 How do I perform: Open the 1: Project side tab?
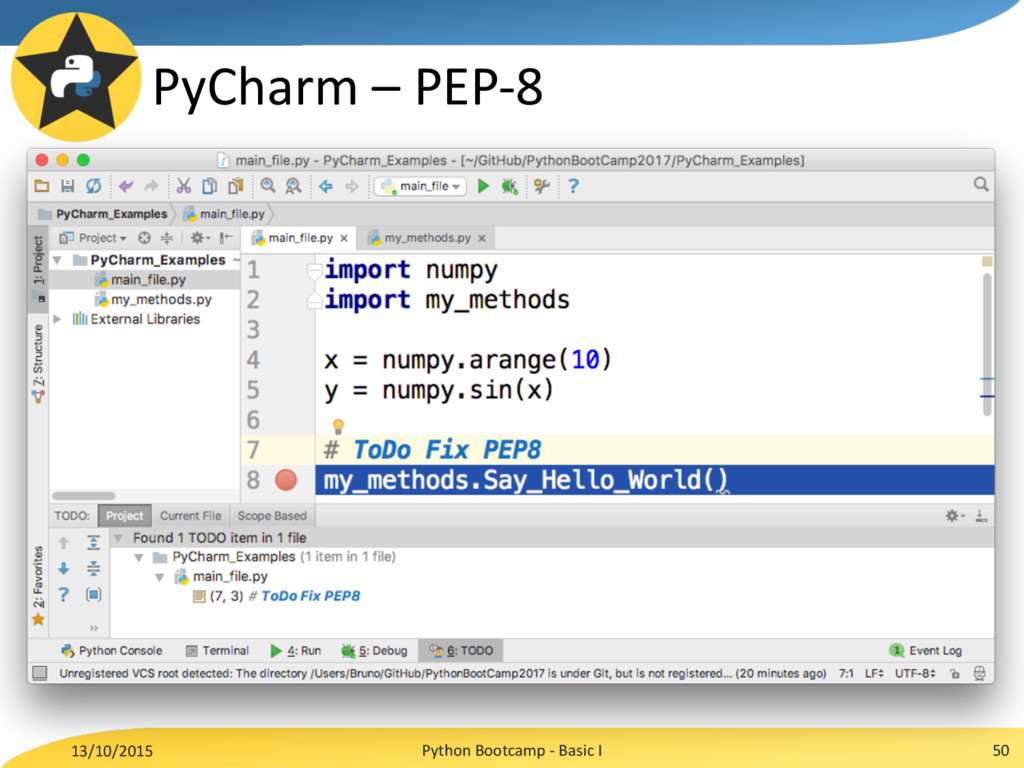(x=39, y=268)
